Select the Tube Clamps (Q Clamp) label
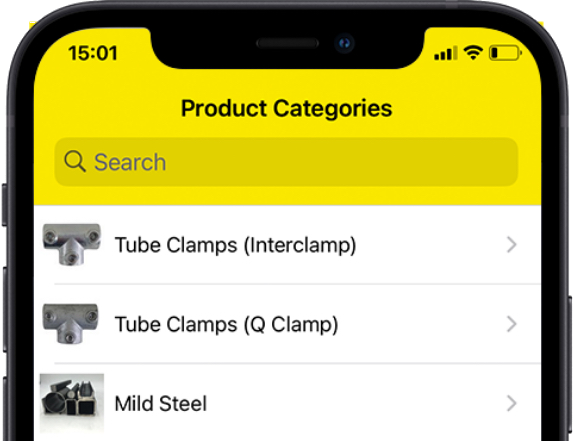576x441 pixels. (x=226, y=325)
